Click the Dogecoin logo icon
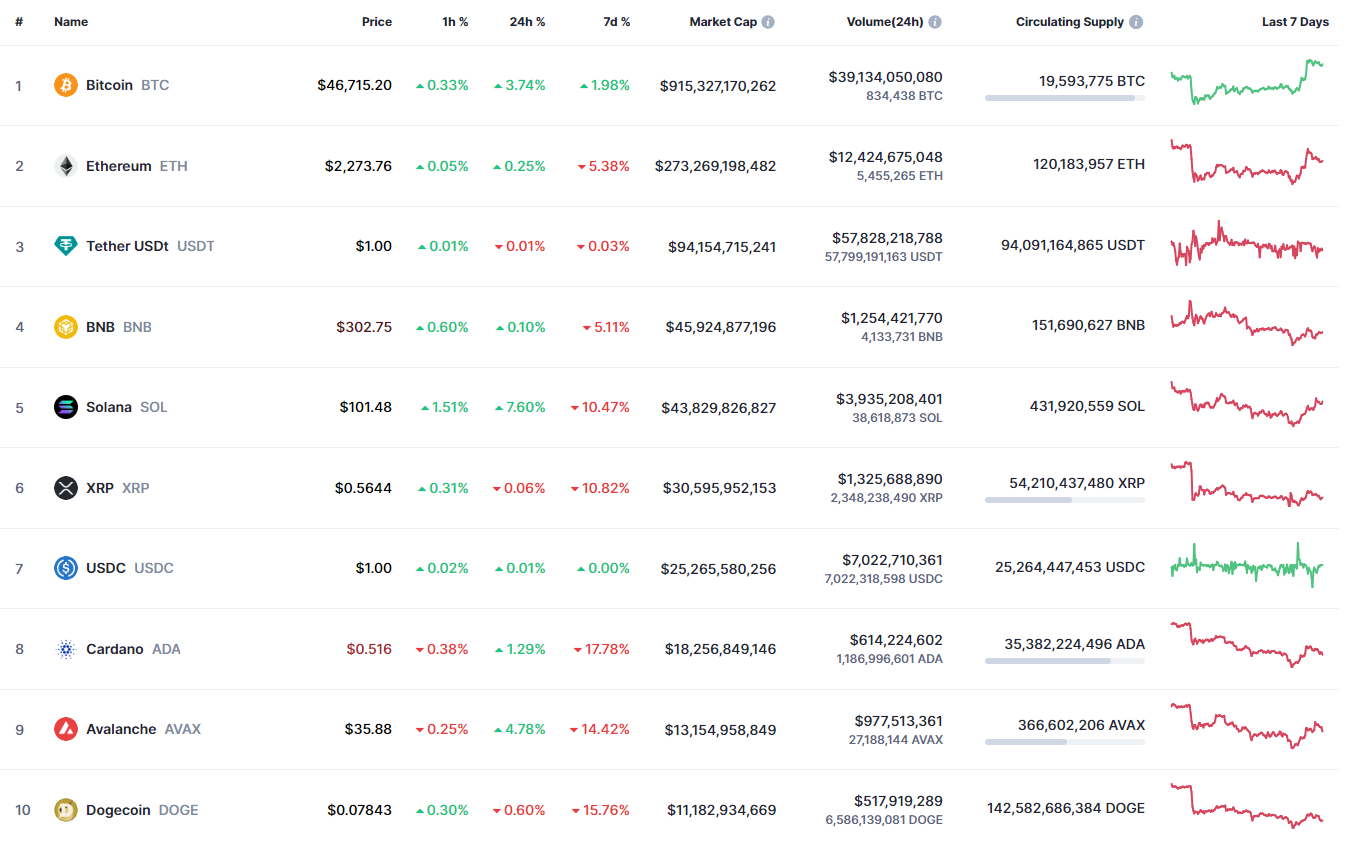This screenshot has height=841, width=1350. [66, 810]
